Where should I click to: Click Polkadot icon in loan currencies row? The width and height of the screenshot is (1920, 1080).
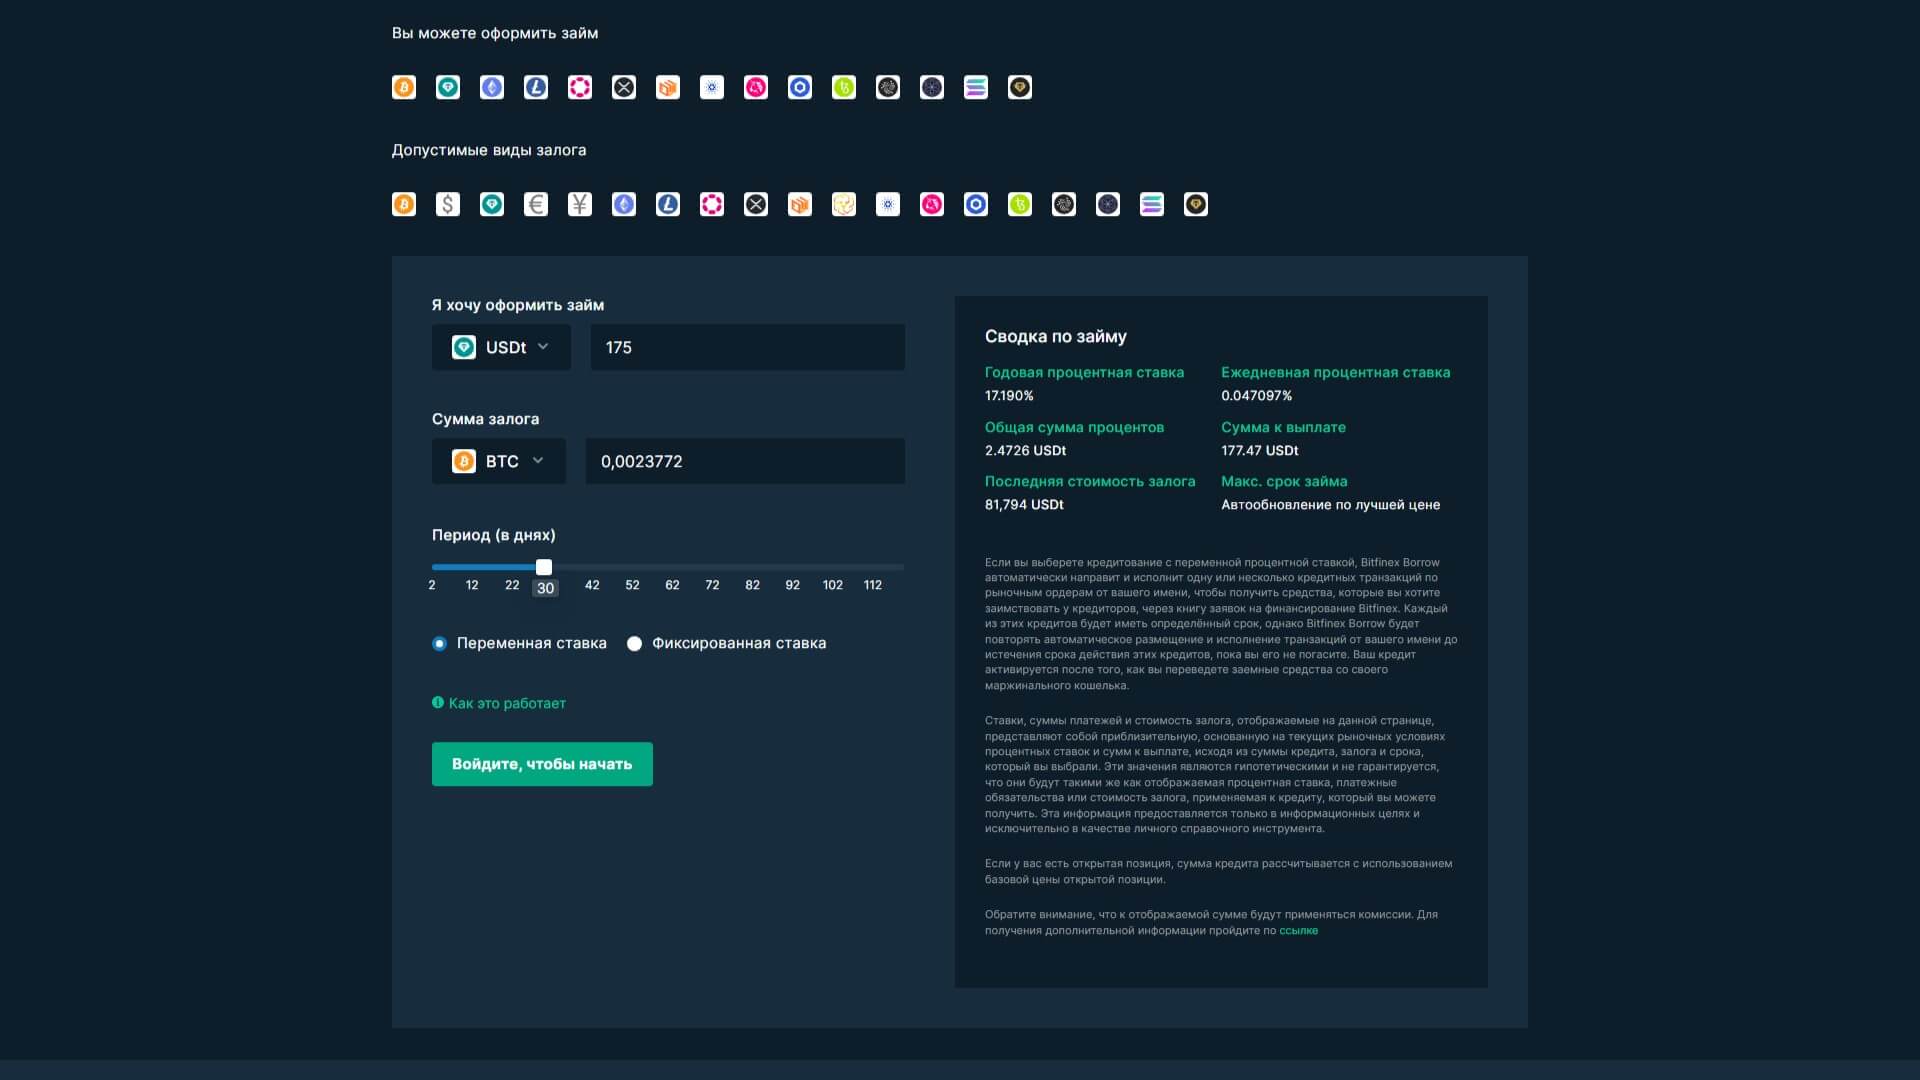[x=580, y=88]
